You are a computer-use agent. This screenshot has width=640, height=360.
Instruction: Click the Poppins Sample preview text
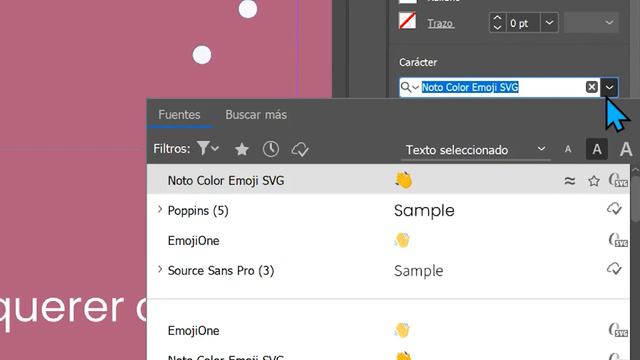pyautogui.click(x=424, y=211)
